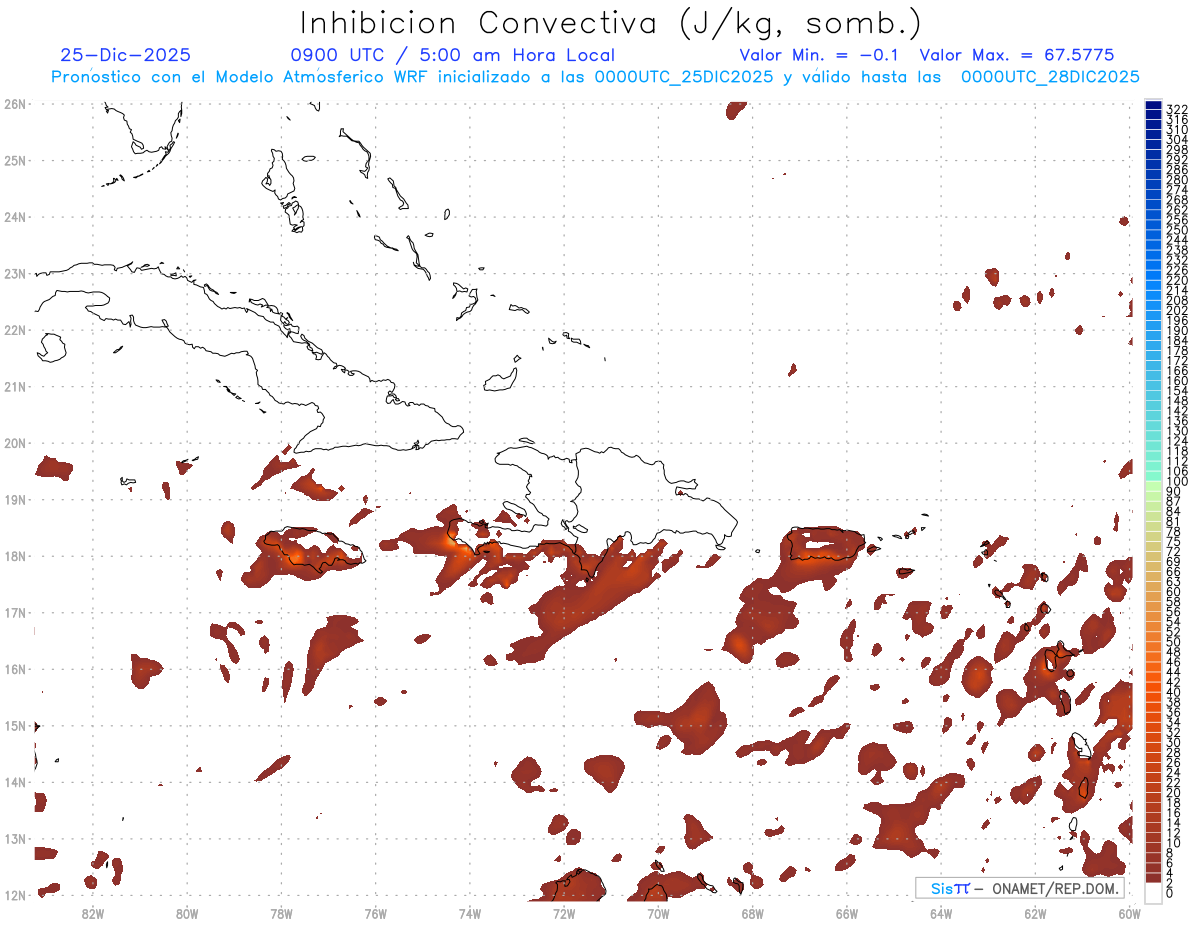Click the '82W' longitude label

[x=92, y=913]
